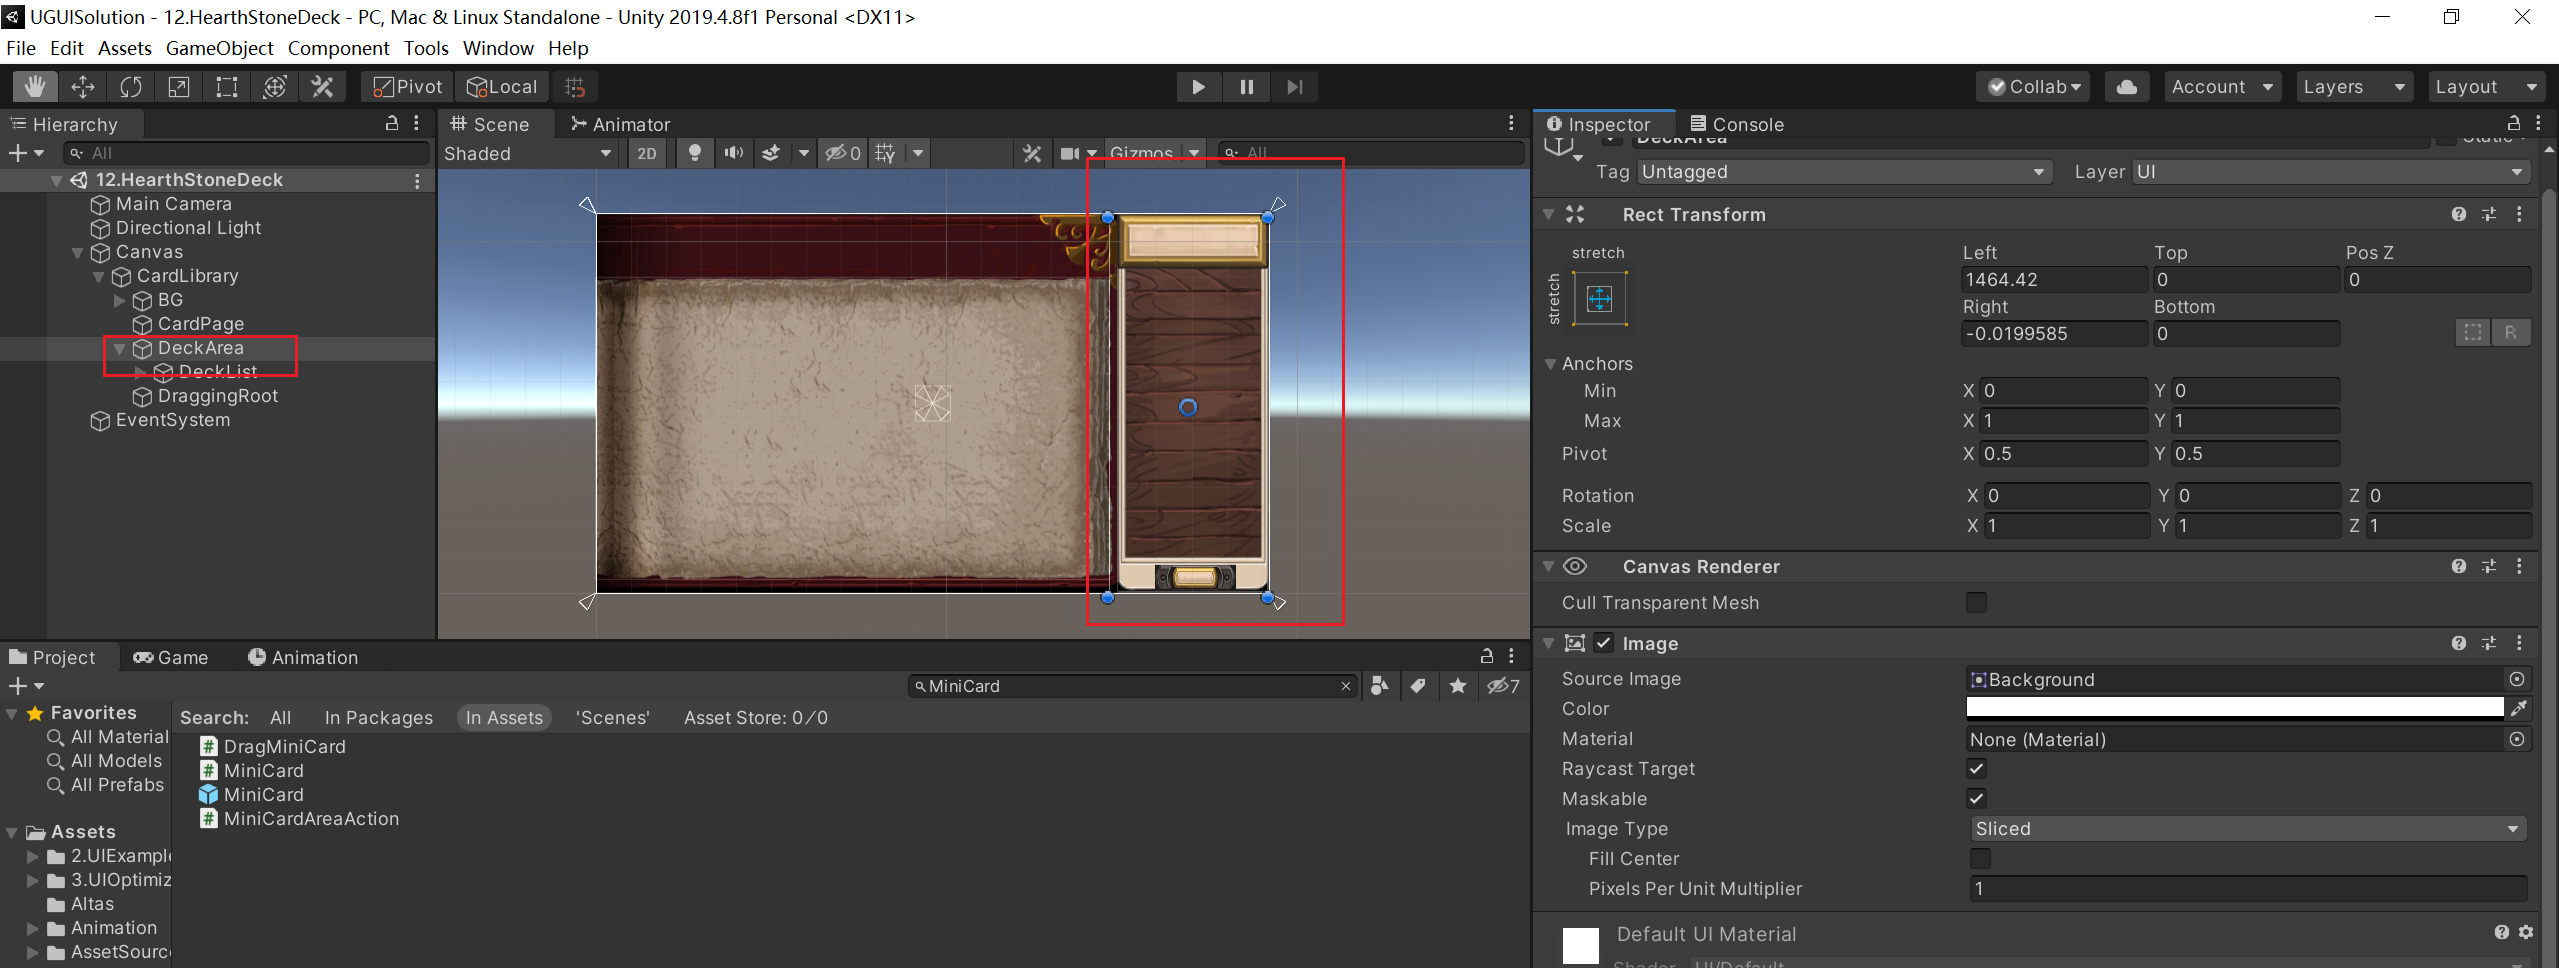The width and height of the screenshot is (2559, 968).
Task: Enable Cull Transparent Mesh checkbox
Action: click(1976, 602)
